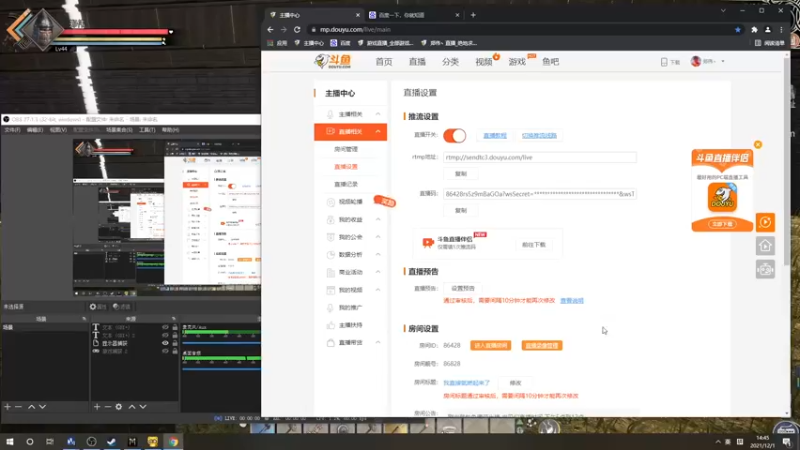Open Chrome extensions puzzle icon

754,30
